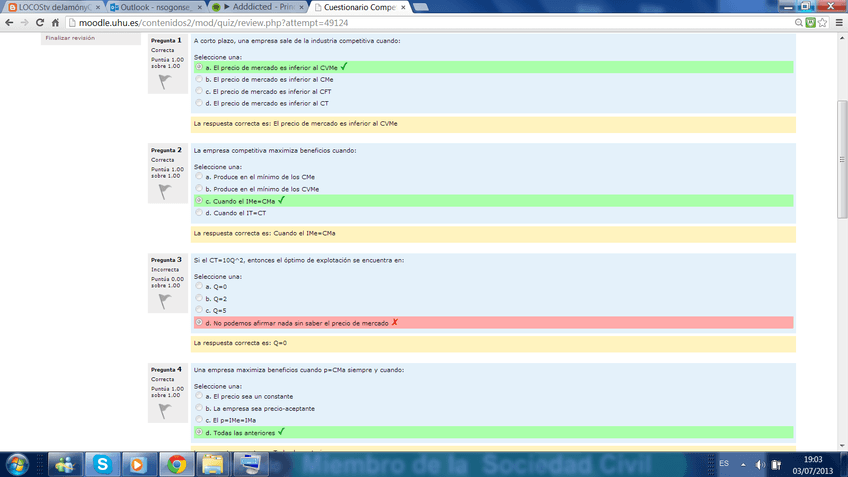Screen dimensions: 848x477
Task: Open Skype from the taskbar
Action: click(102, 465)
